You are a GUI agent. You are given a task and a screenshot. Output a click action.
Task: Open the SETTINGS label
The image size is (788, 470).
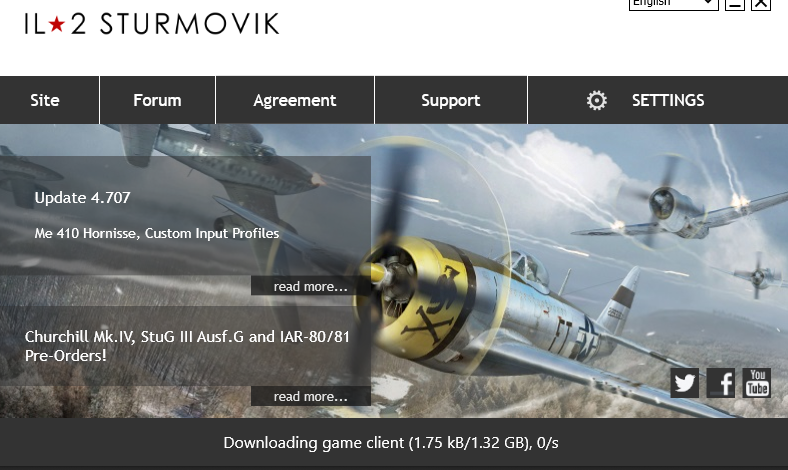[668, 101]
